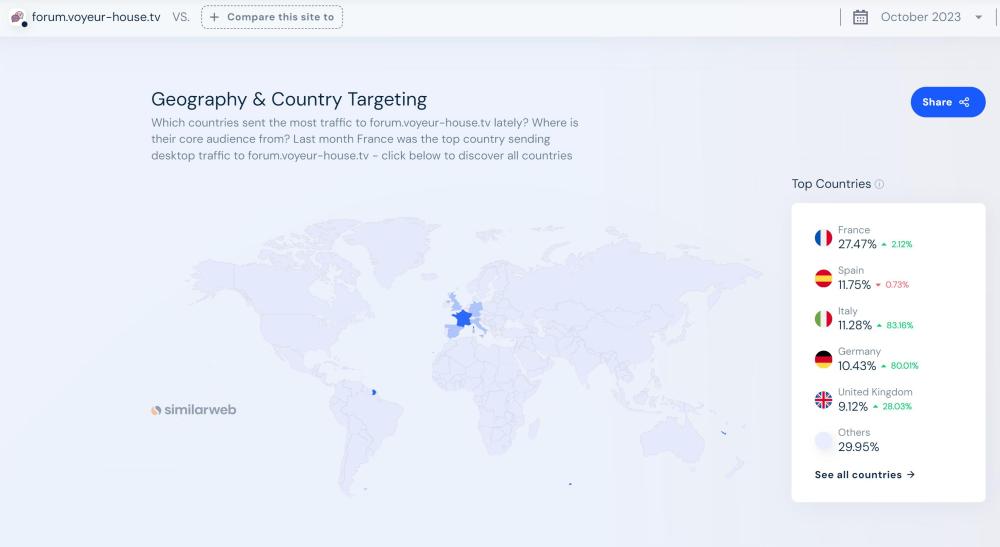Open the See all countries link
1000x547 pixels.
(864, 475)
